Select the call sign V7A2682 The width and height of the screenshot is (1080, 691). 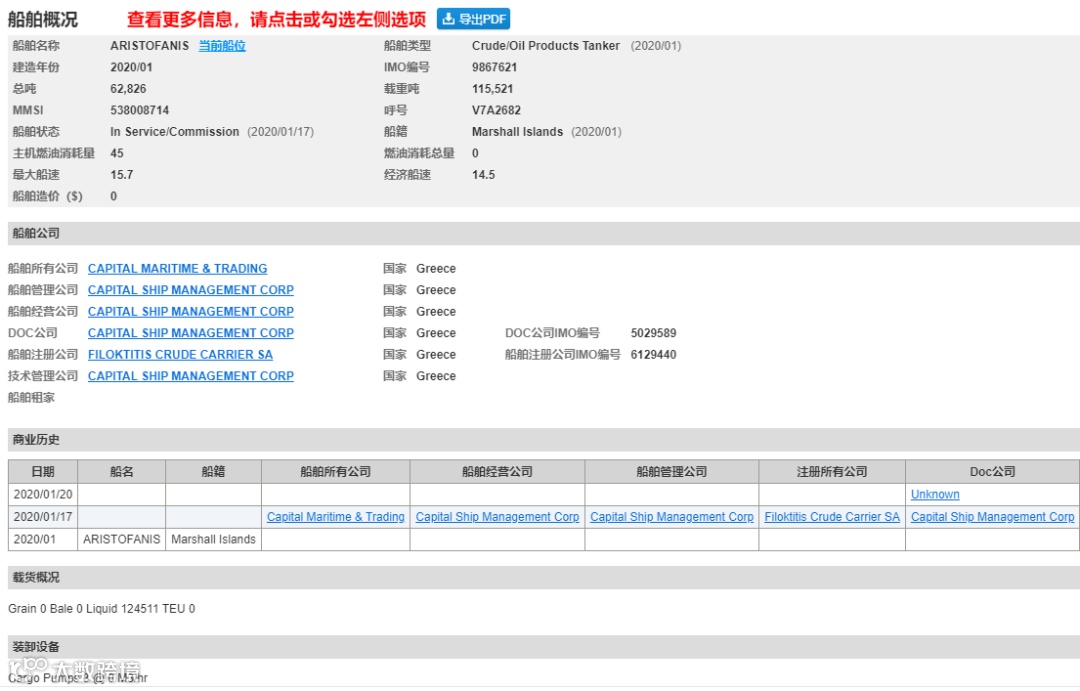pos(496,110)
